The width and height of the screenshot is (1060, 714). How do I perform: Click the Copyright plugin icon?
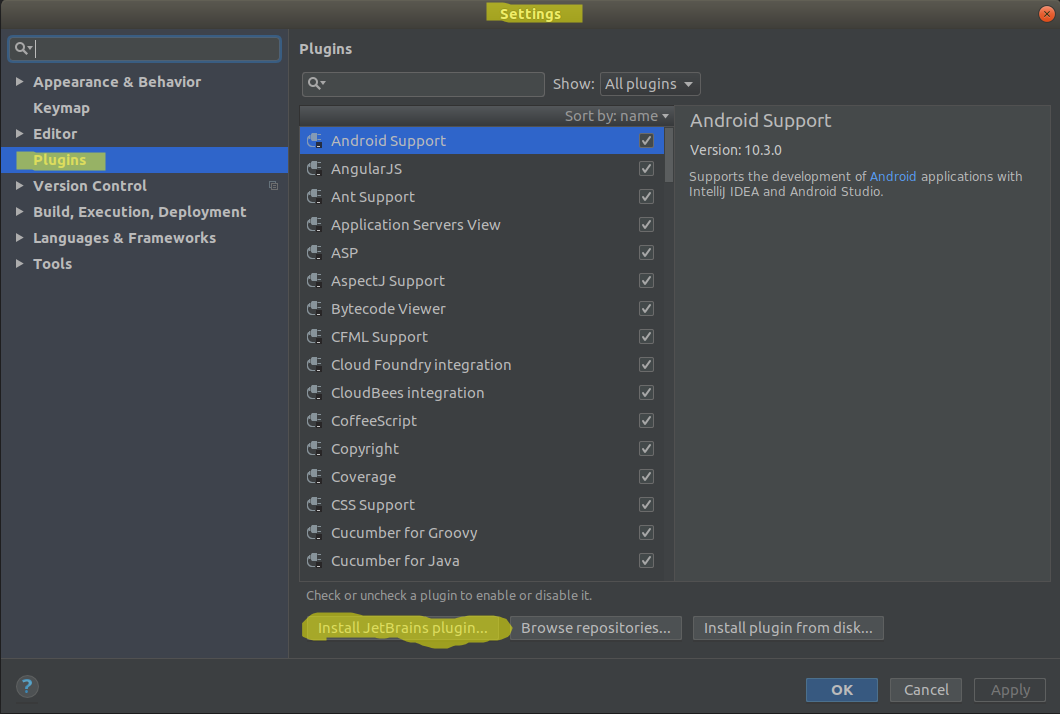[314, 449]
